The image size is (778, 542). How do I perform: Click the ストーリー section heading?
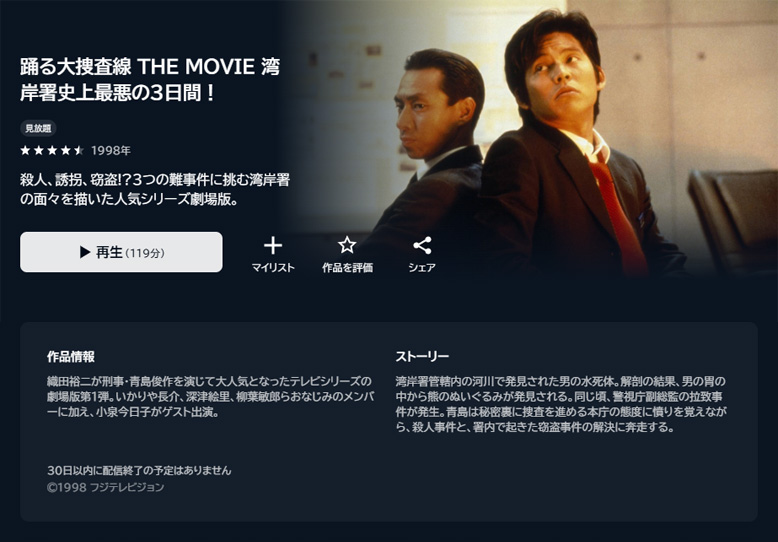pyautogui.click(x=422, y=356)
